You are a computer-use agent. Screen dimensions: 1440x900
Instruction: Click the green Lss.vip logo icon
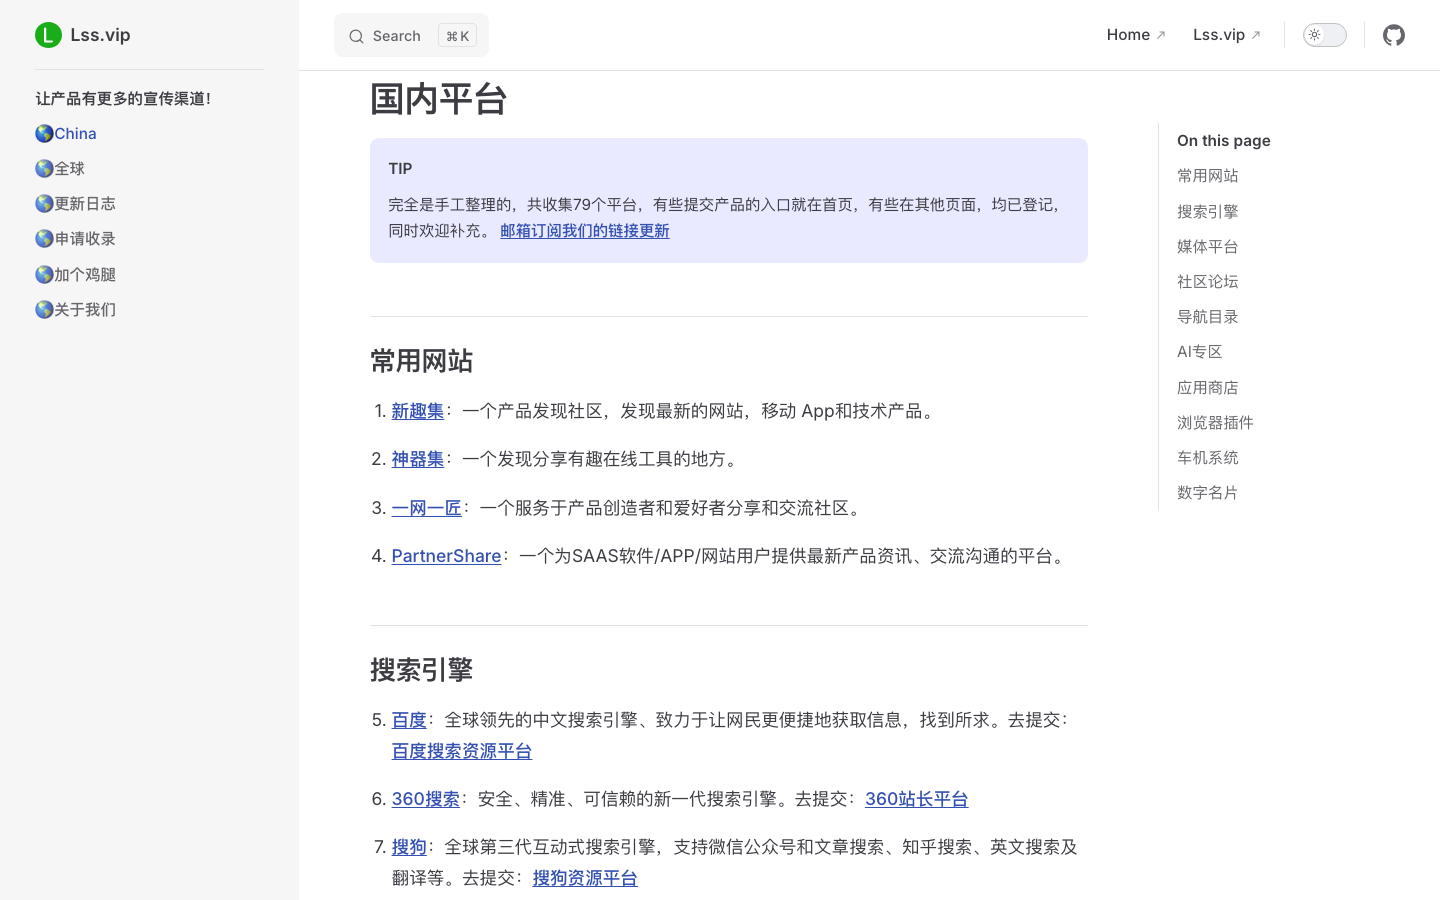48,35
